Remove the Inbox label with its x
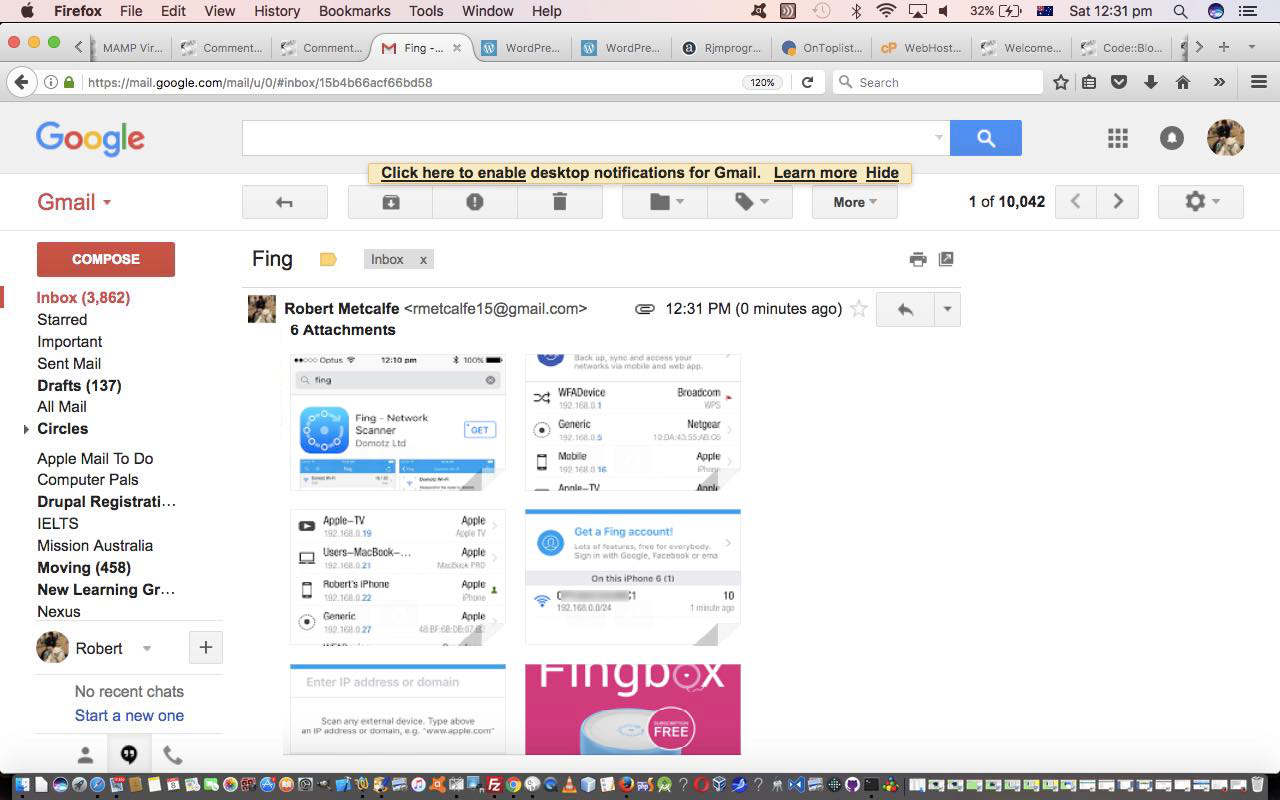Screen dimensions: 1280x800 [x=423, y=260]
